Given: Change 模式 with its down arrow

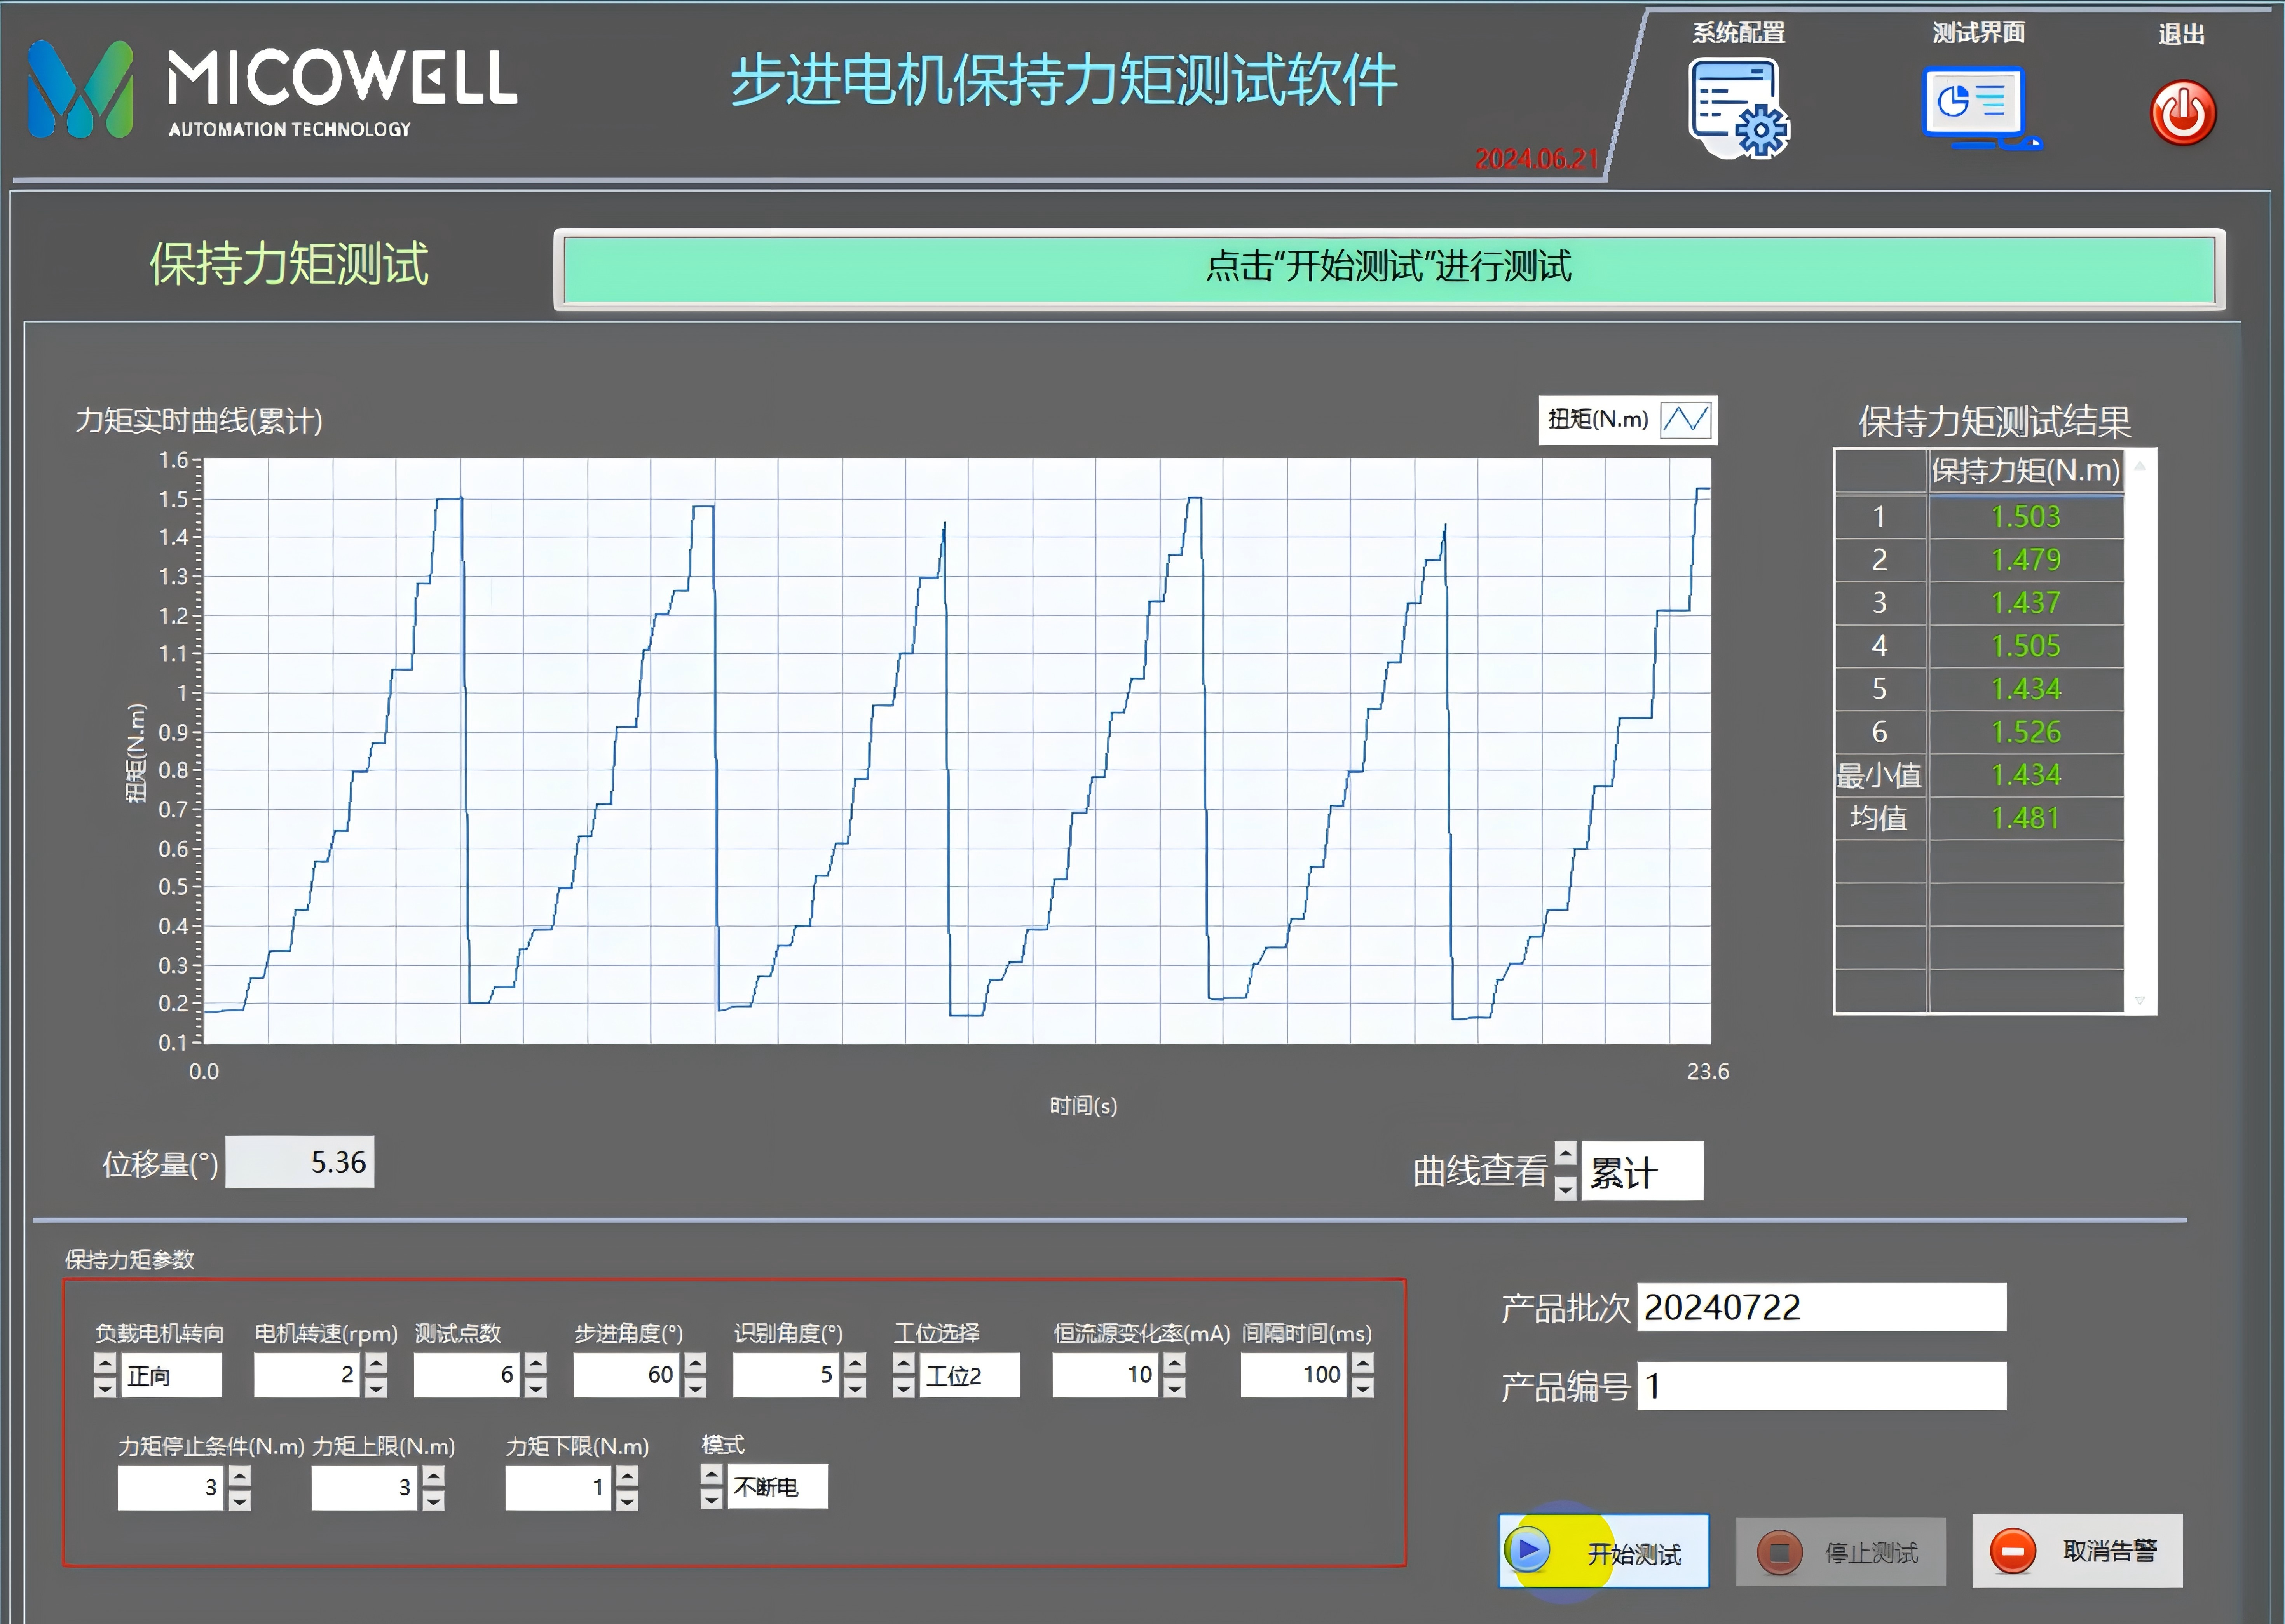Looking at the screenshot, I should click(x=711, y=1499).
